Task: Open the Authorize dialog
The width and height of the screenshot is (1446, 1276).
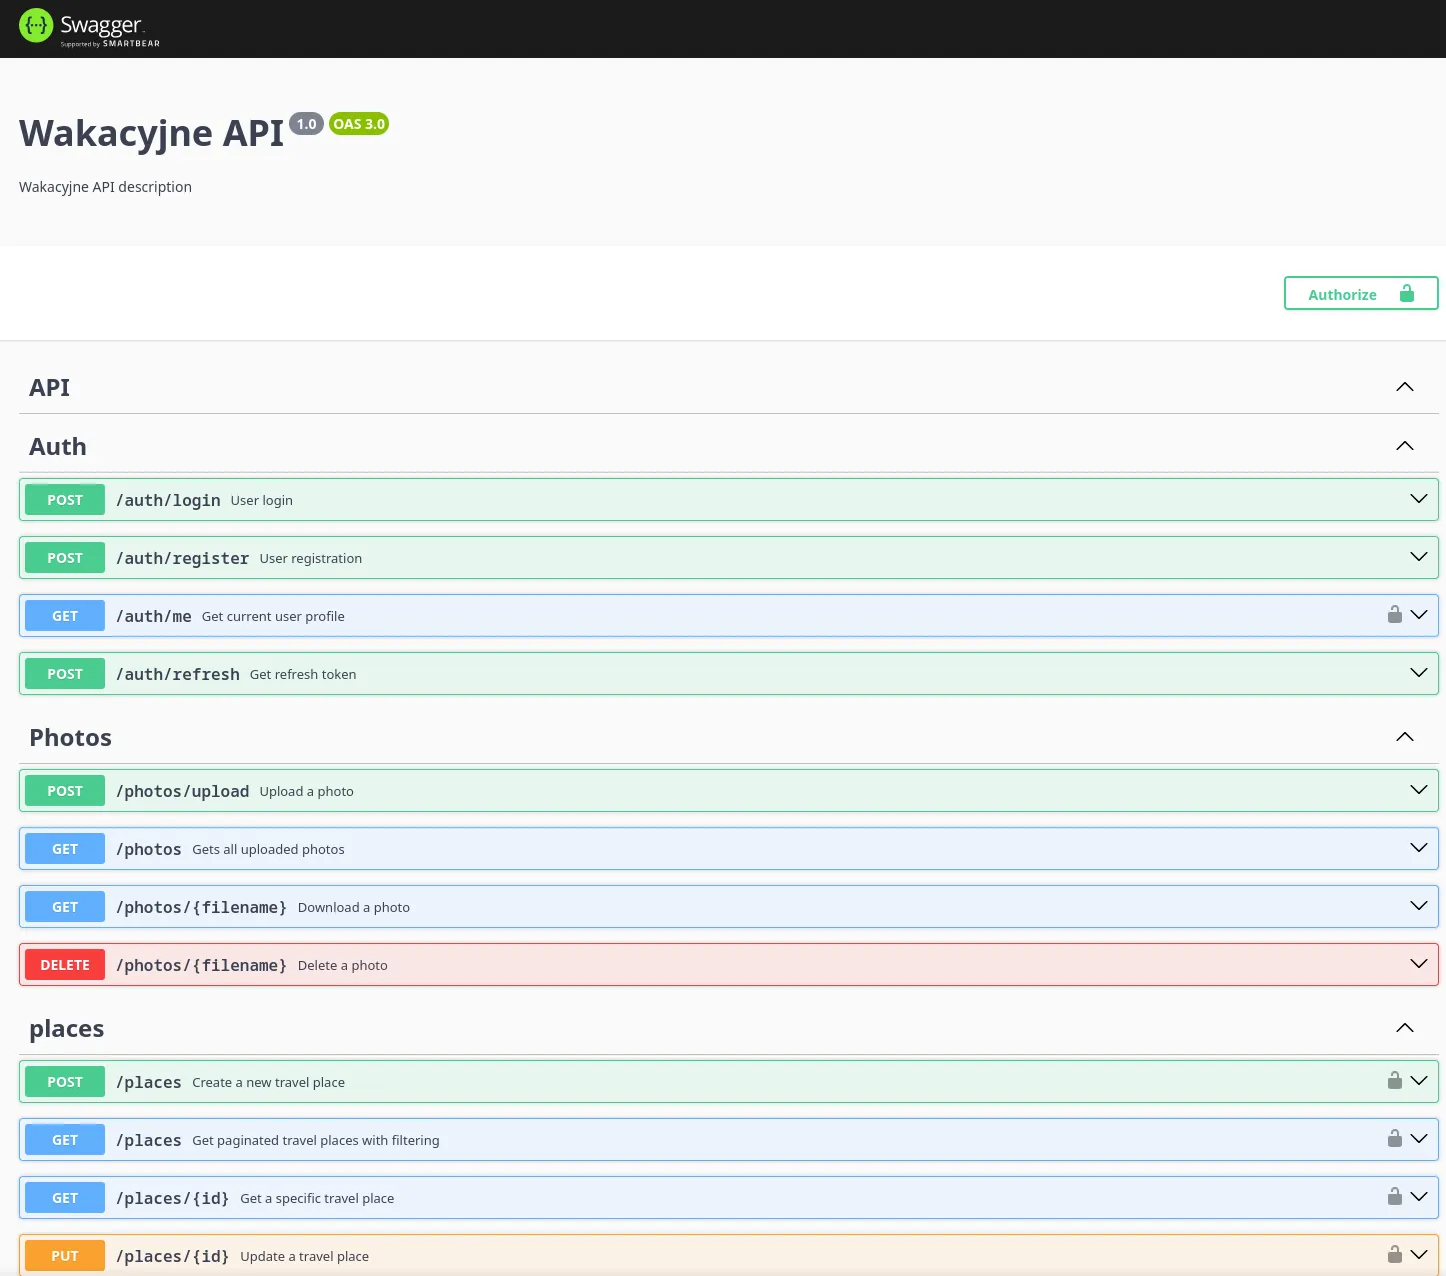Action: coord(1342,293)
